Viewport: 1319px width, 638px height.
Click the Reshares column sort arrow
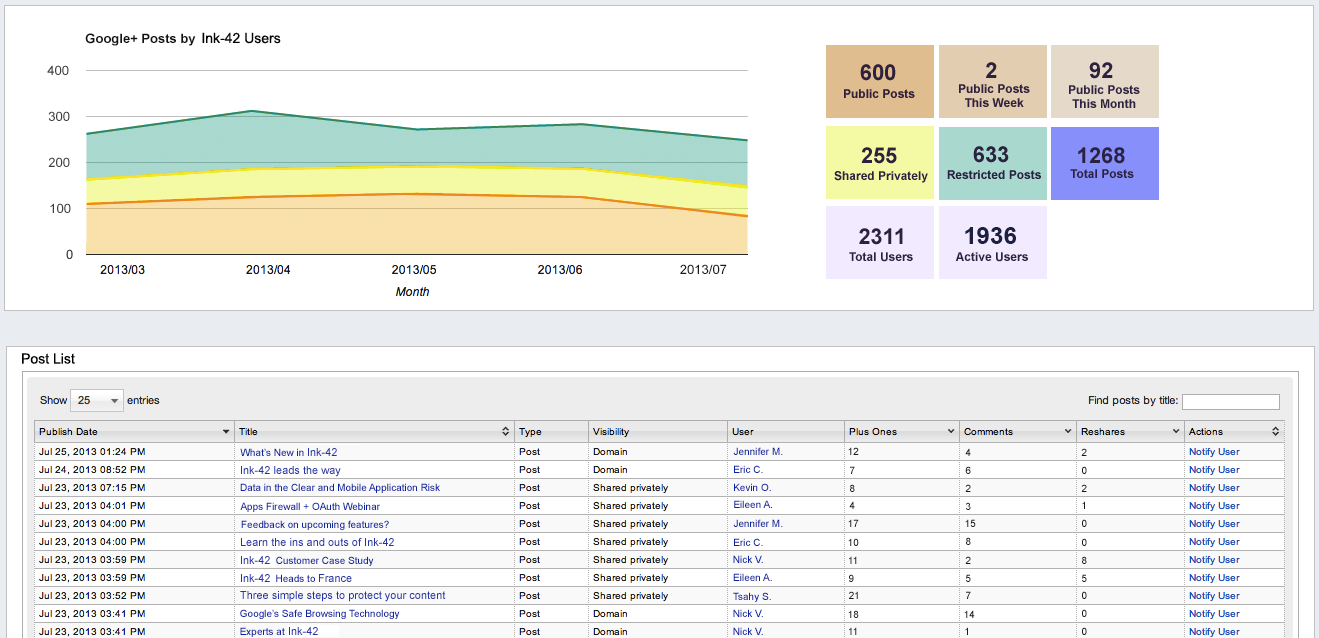coord(1175,432)
